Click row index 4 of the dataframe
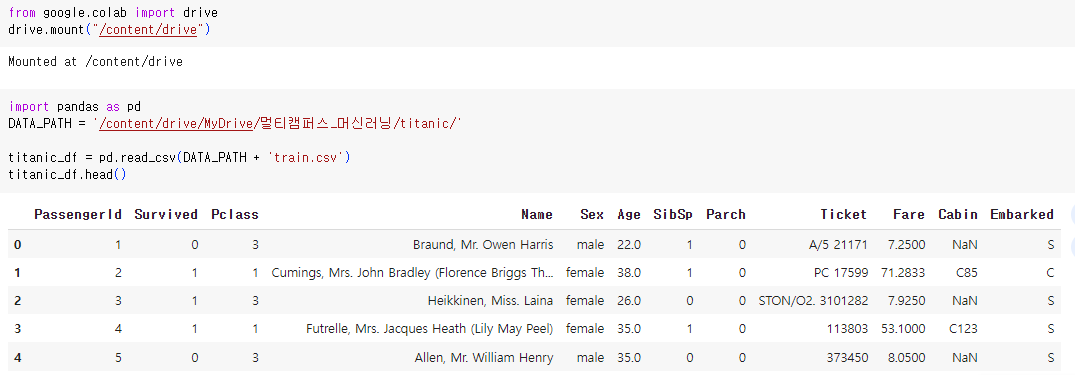Screen dimensions: 1075x375 18,357
